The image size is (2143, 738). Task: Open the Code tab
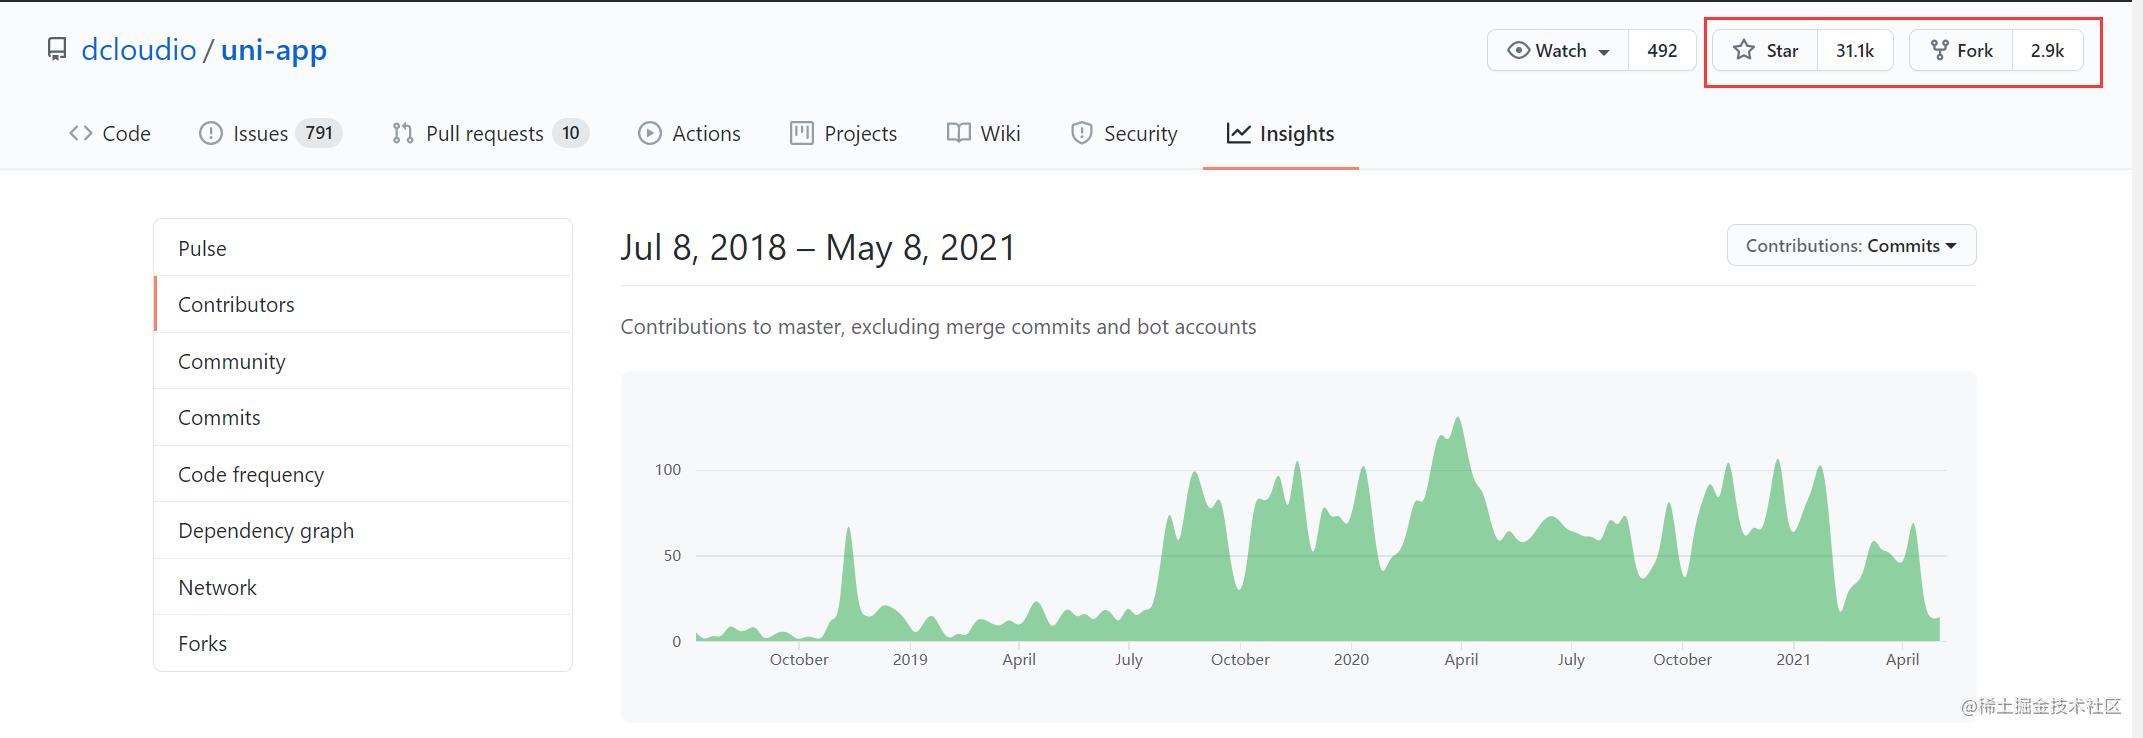[x=110, y=133]
